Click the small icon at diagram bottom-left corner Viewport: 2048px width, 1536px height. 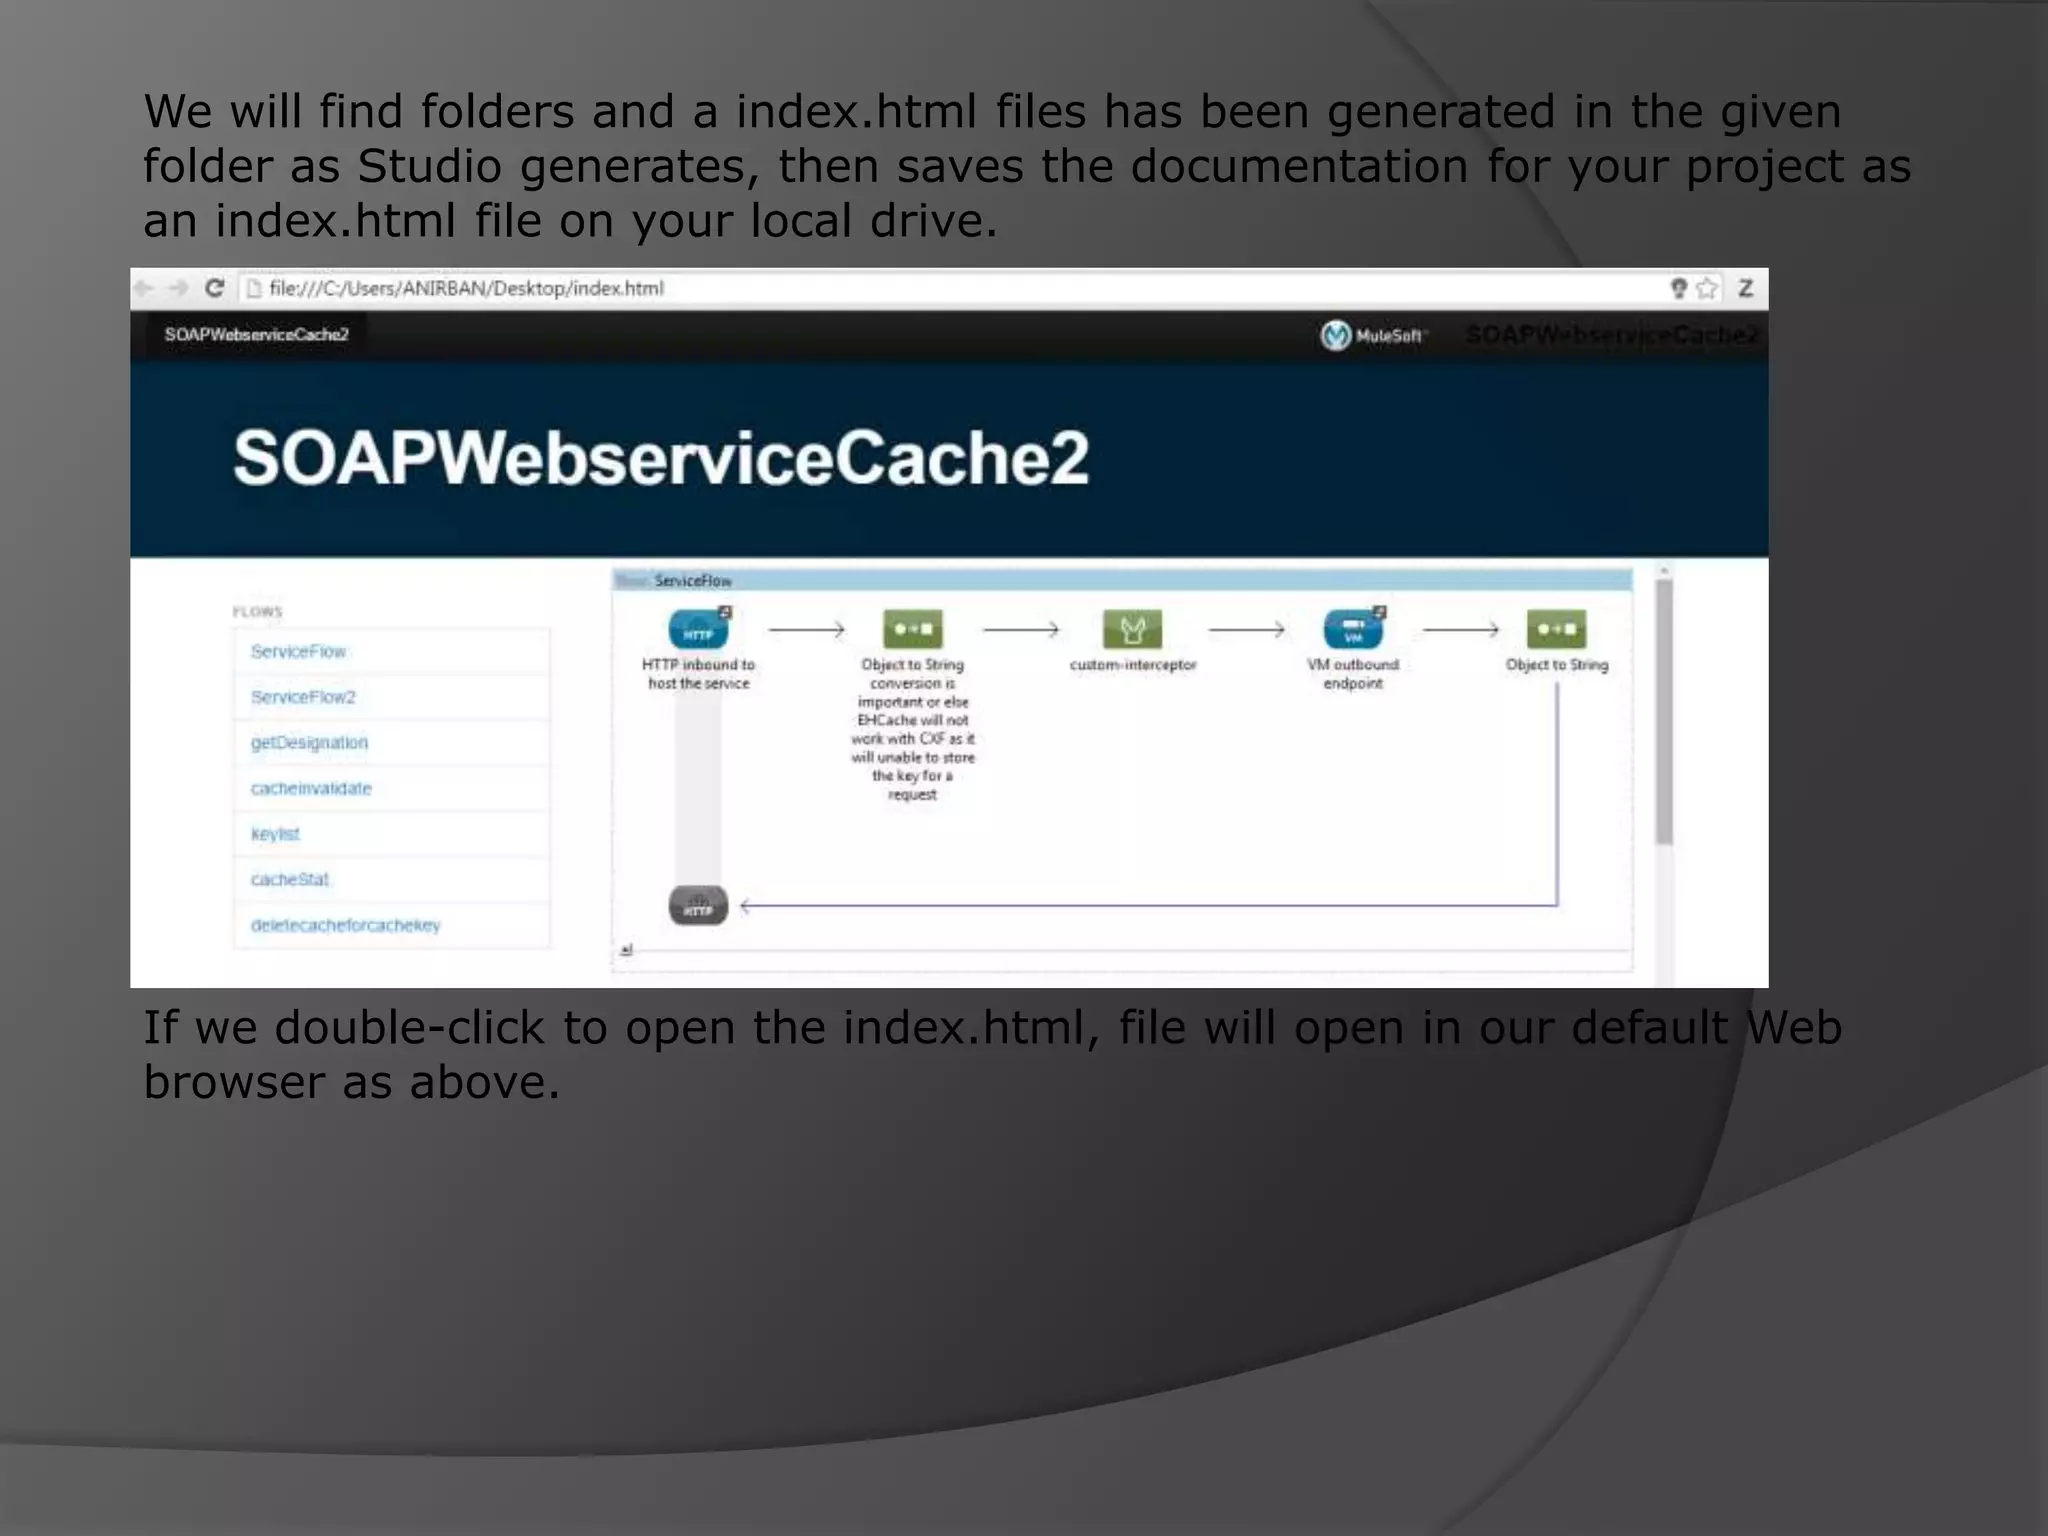626,949
